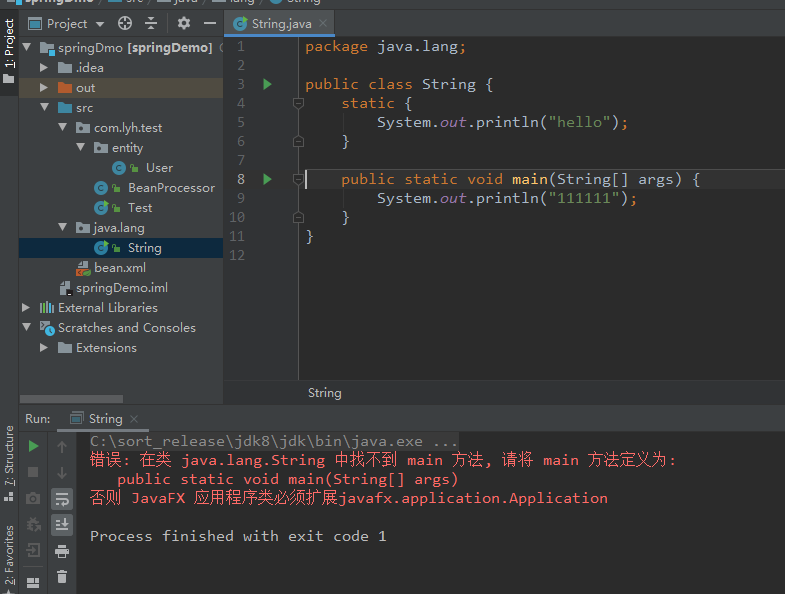Click the Stop process button
785x594 pixels.
pyautogui.click(x=33, y=472)
